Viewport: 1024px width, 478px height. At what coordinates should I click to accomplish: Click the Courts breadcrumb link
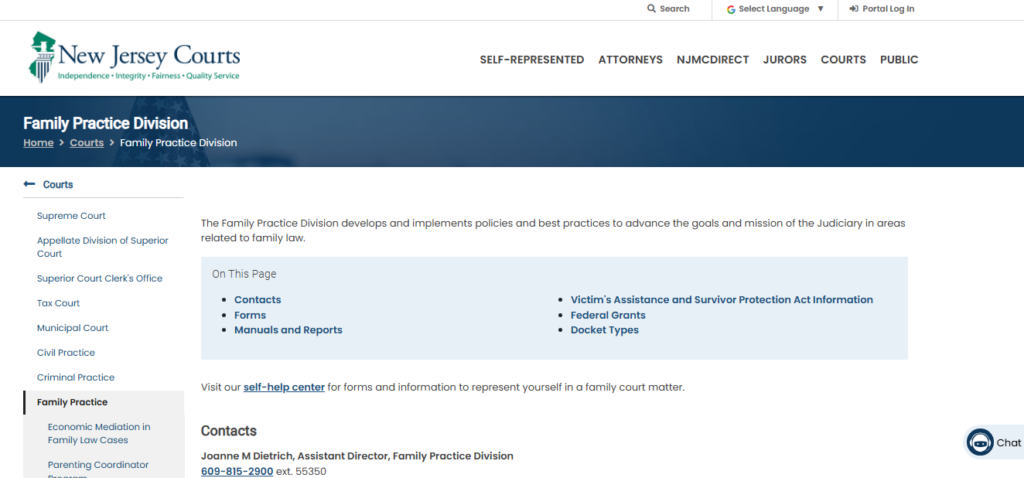coord(87,143)
